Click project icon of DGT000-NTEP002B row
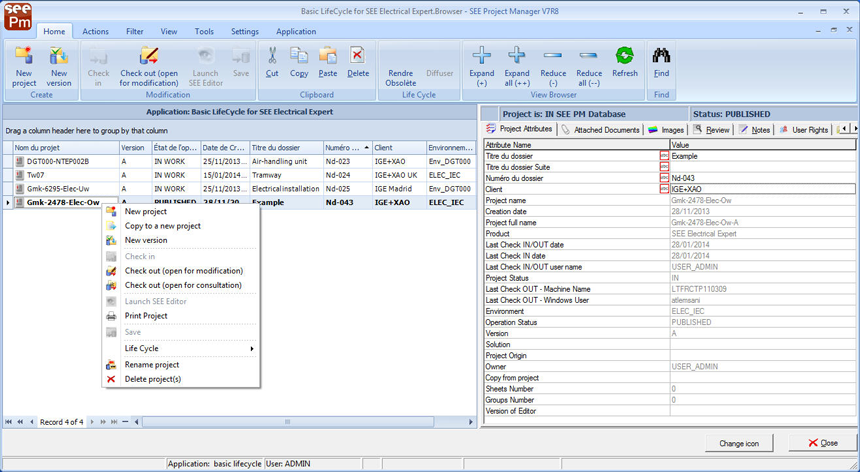 pyautogui.click(x=20, y=162)
